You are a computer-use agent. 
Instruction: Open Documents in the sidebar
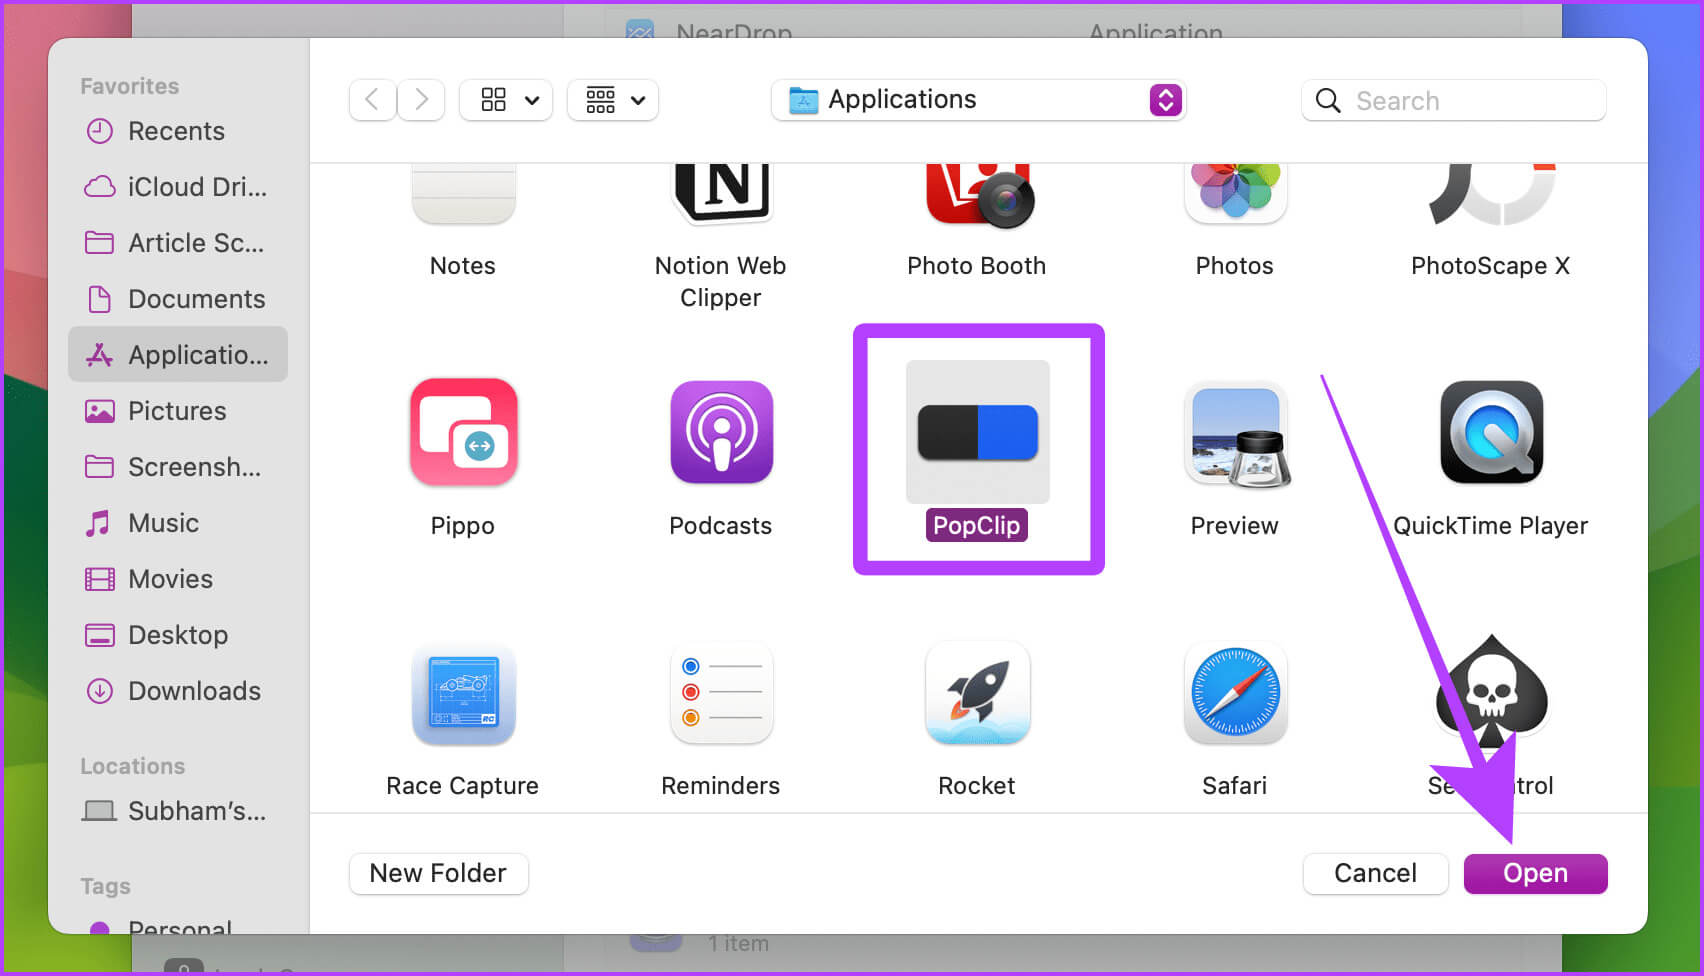click(x=178, y=299)
